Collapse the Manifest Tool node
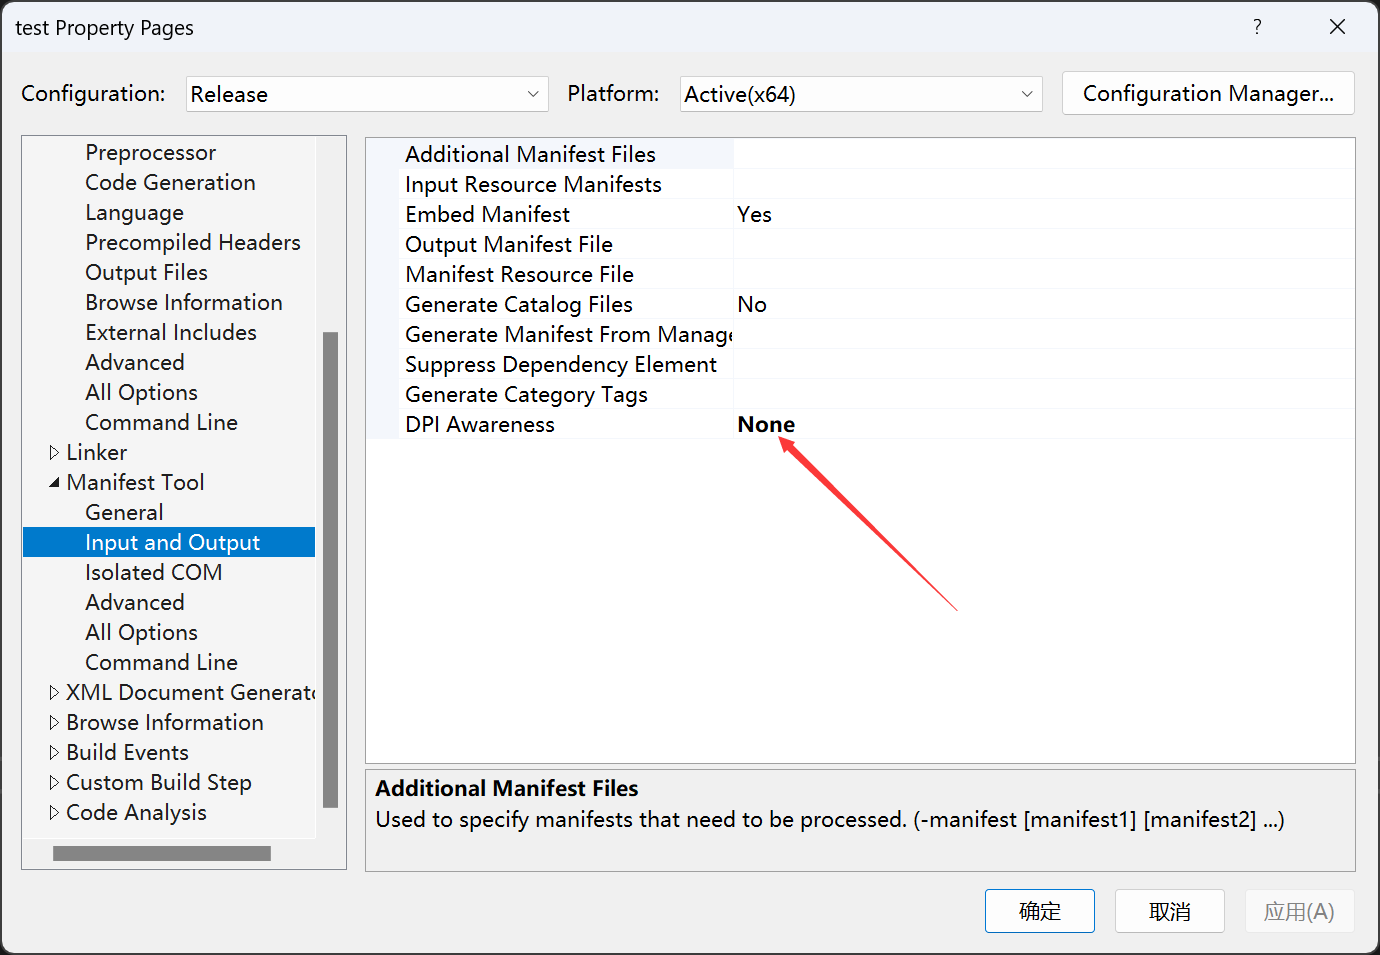Image resolution: width=1380 pixels, height=955 pixels. click(x=54, y=483)
